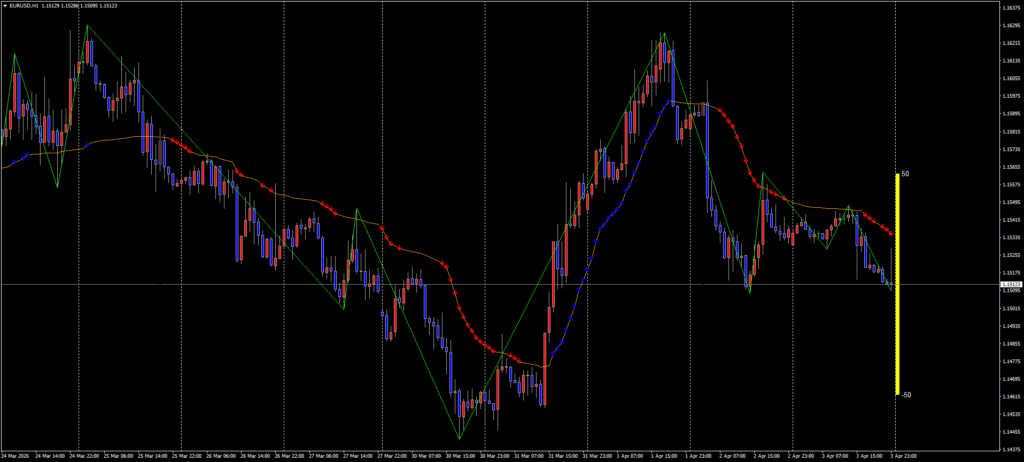Click the 1.15415 price scale label
1024x462 pixels.
click(x=1011, y=220)
